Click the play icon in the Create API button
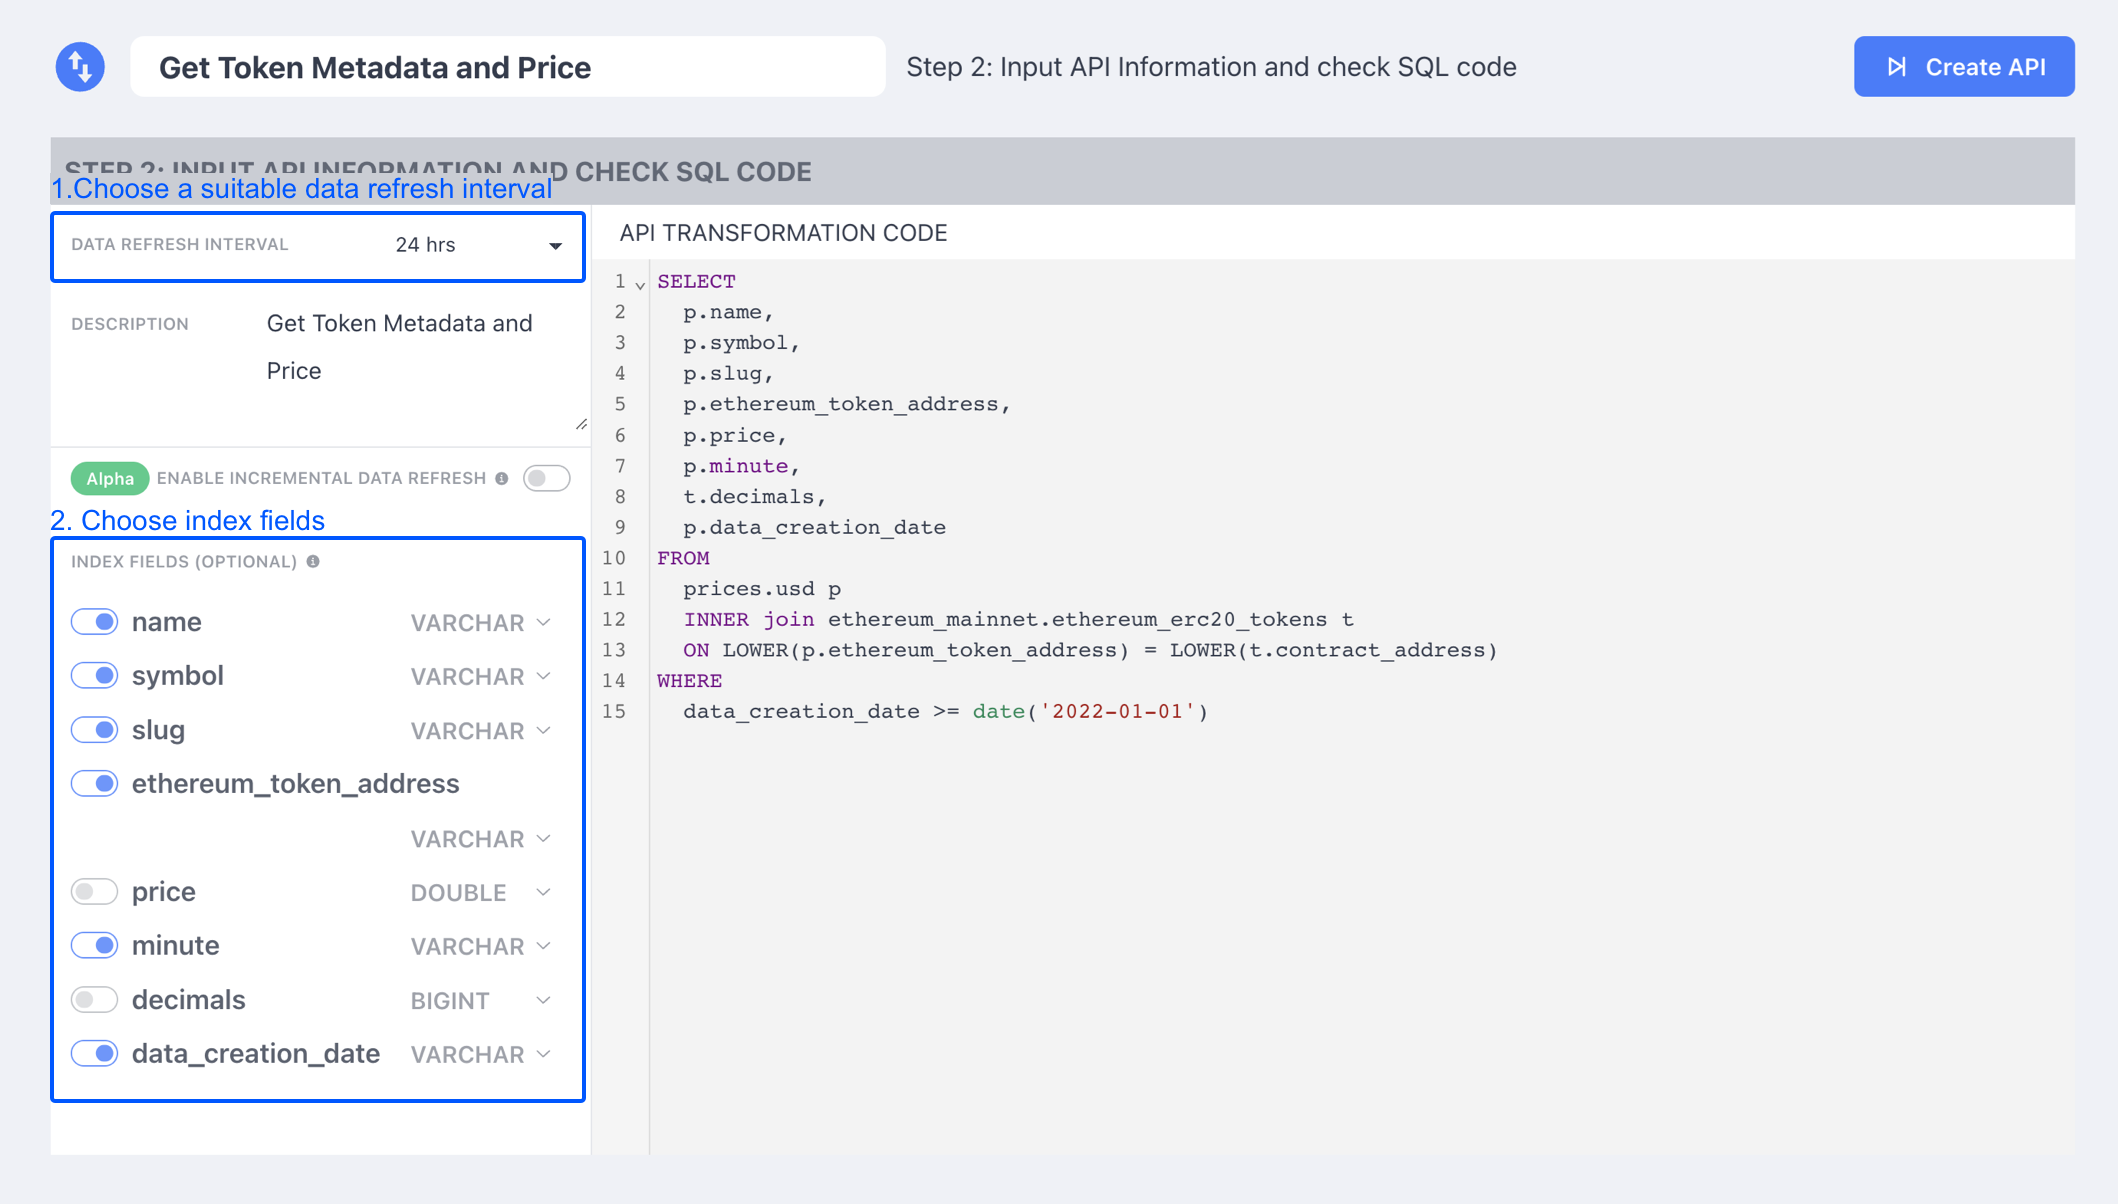 [1896, 67]
